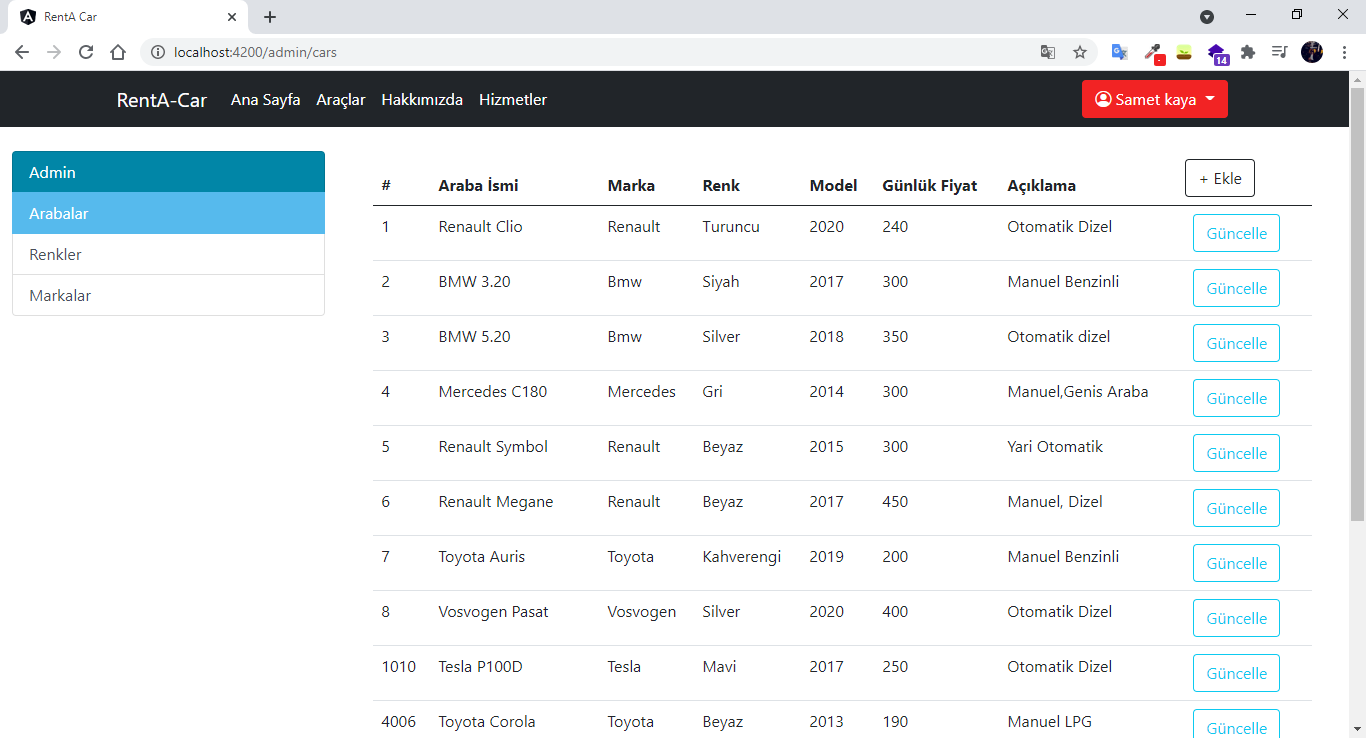Open the media controls queue icon
This screenshot has width=1366, height=738.
click(1279, 52)
